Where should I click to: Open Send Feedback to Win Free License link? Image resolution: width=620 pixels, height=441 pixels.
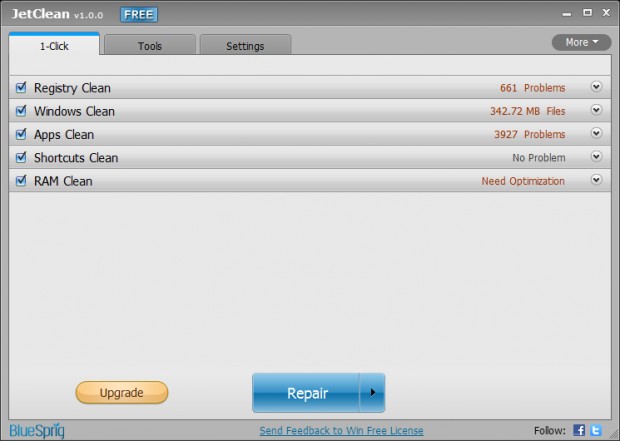pyautogui.click(x=341, y=430)
